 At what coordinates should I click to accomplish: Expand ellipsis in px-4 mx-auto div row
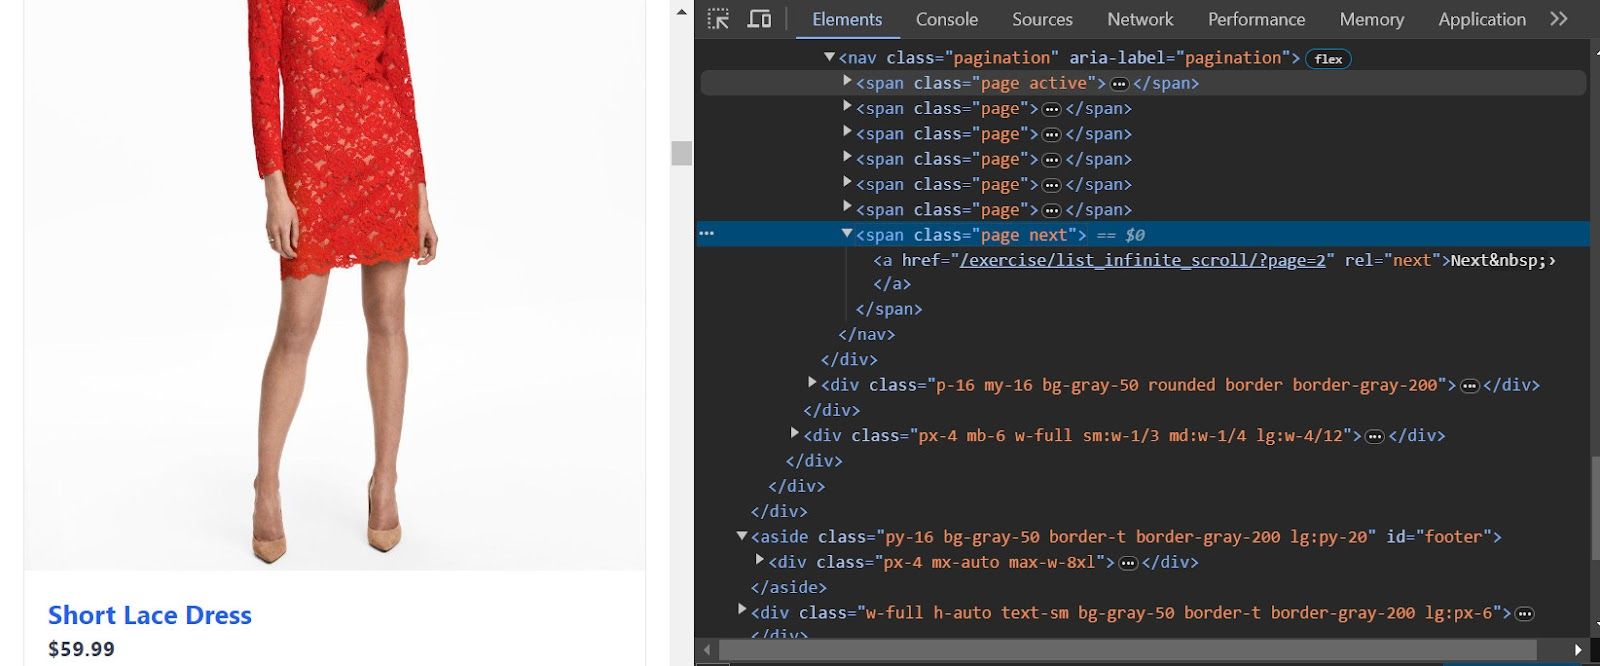point(1128,563)
